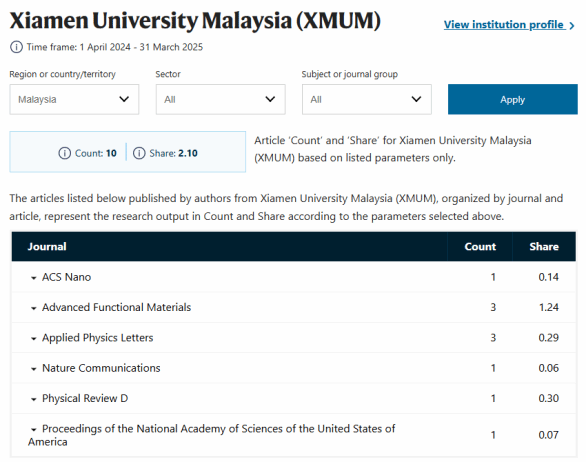Click the count value for Advanced Functional Materials
Viewport: 586px width, 462px height.
point(493,307)
